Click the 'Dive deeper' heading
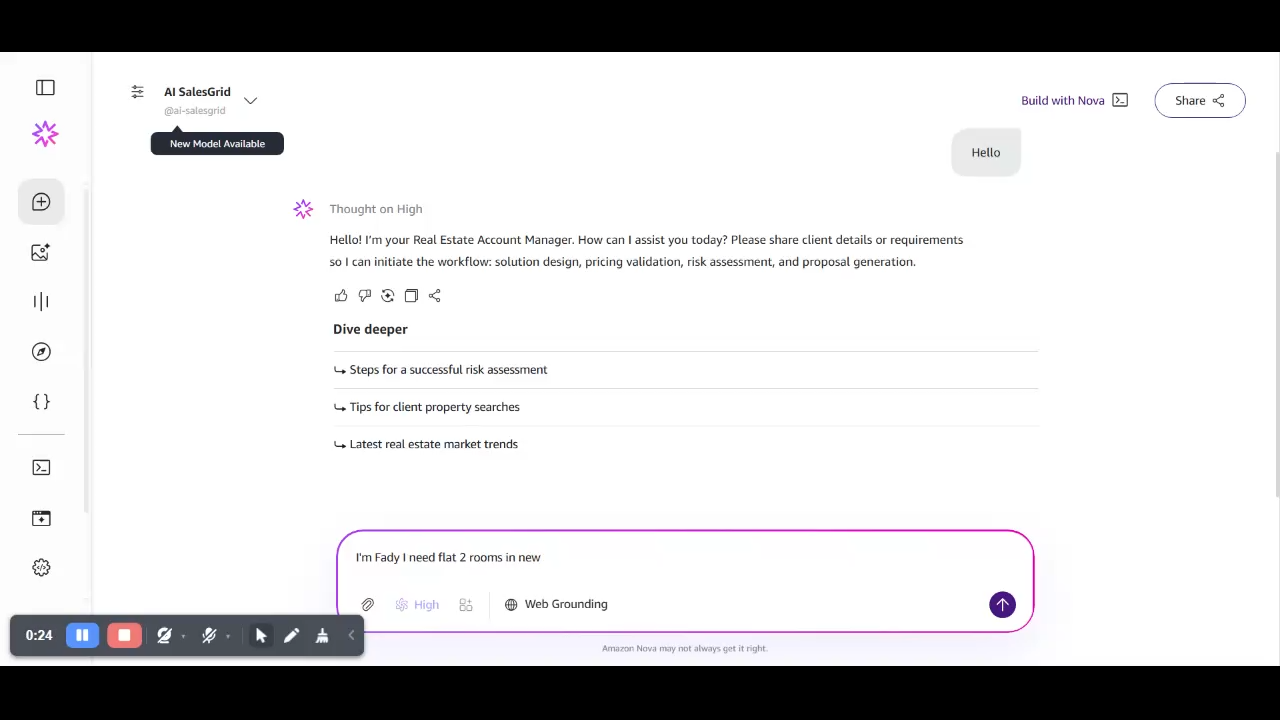 (x=370, y=329)
